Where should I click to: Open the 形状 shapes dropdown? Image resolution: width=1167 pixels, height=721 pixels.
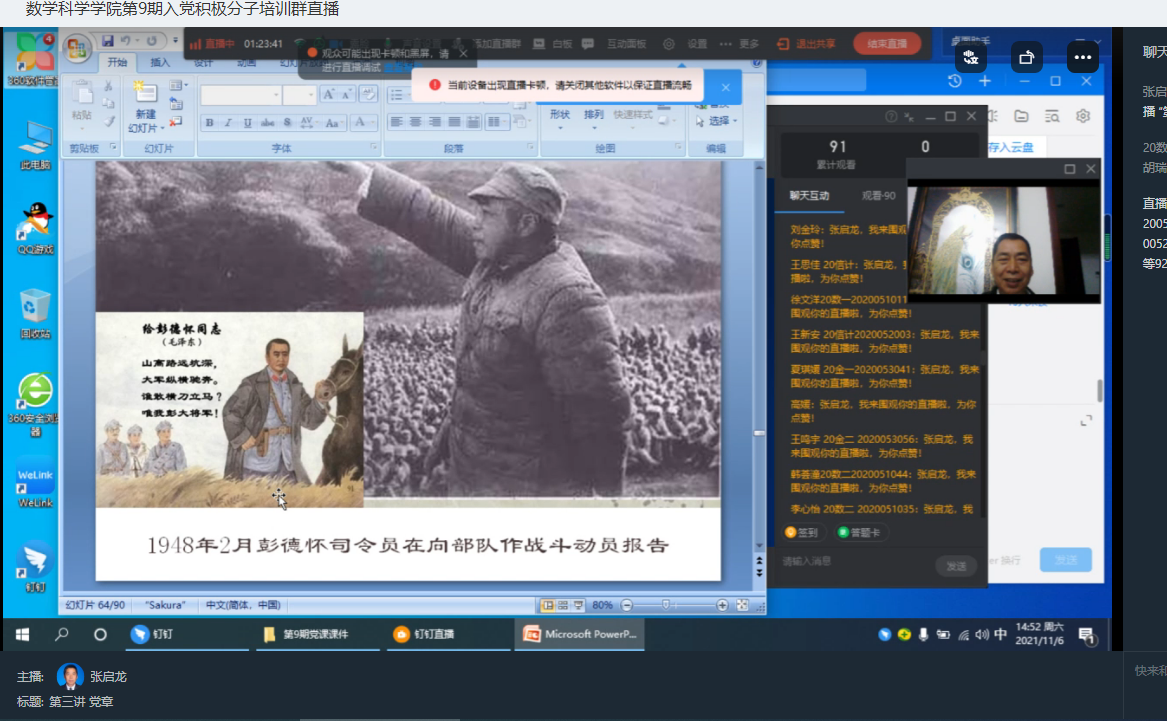pyautogui.click(x=560, y=118)
